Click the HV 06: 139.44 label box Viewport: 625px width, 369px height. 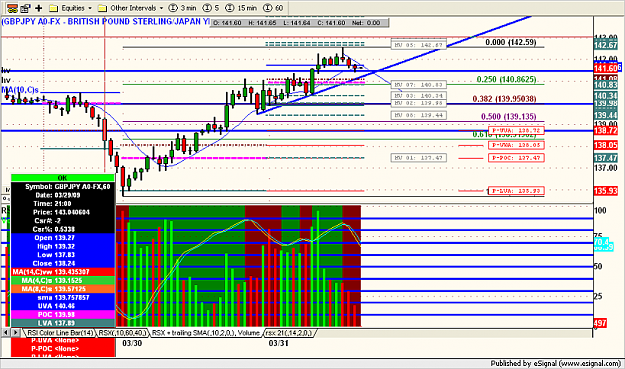pos(419,115)
